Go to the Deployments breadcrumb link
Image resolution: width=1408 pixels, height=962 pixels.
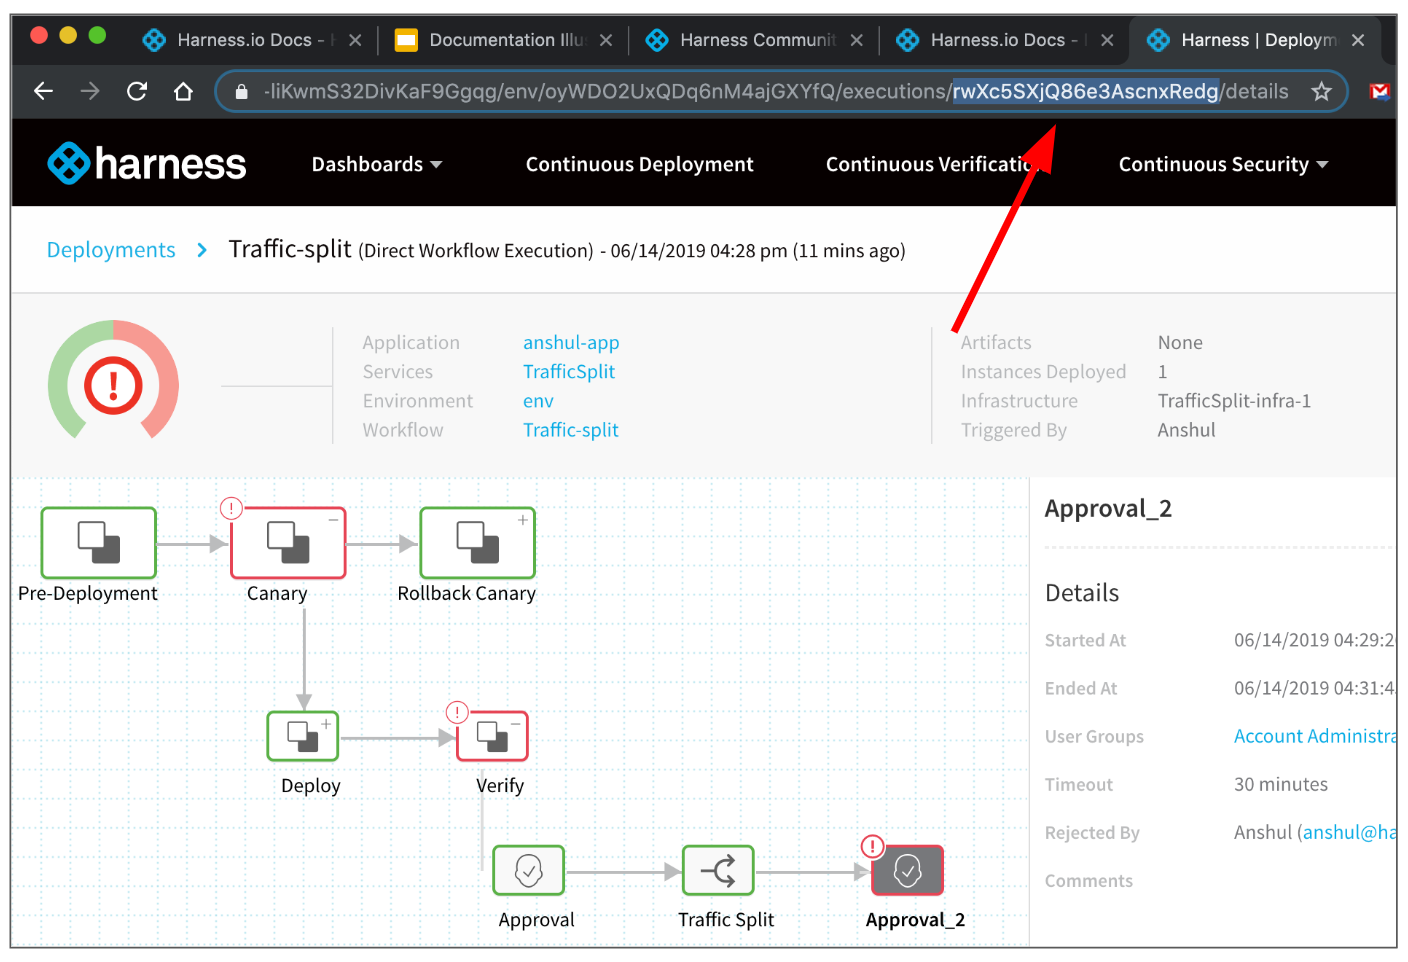tap(111, 250)
